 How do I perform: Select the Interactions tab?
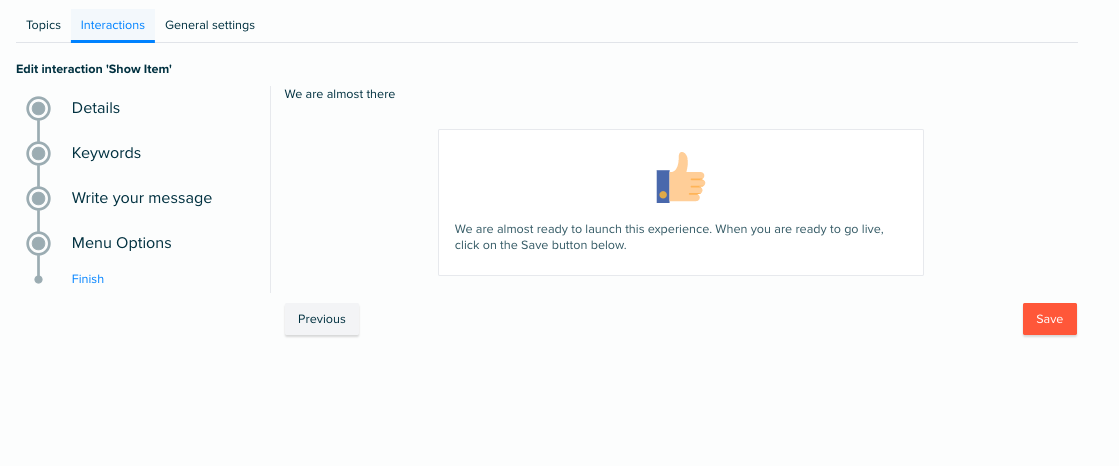pyautogui.click(x=113, y=25)
